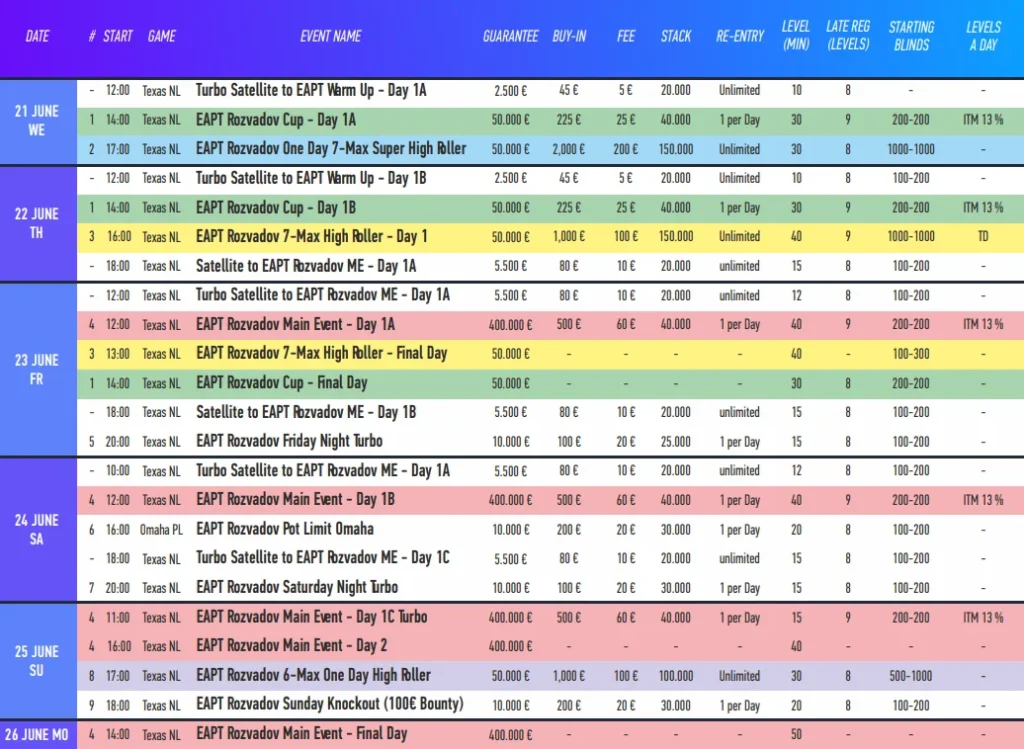Open EAPT Rozvadov One Day 7-Max Super High Roller

click(x=331, y=149)
